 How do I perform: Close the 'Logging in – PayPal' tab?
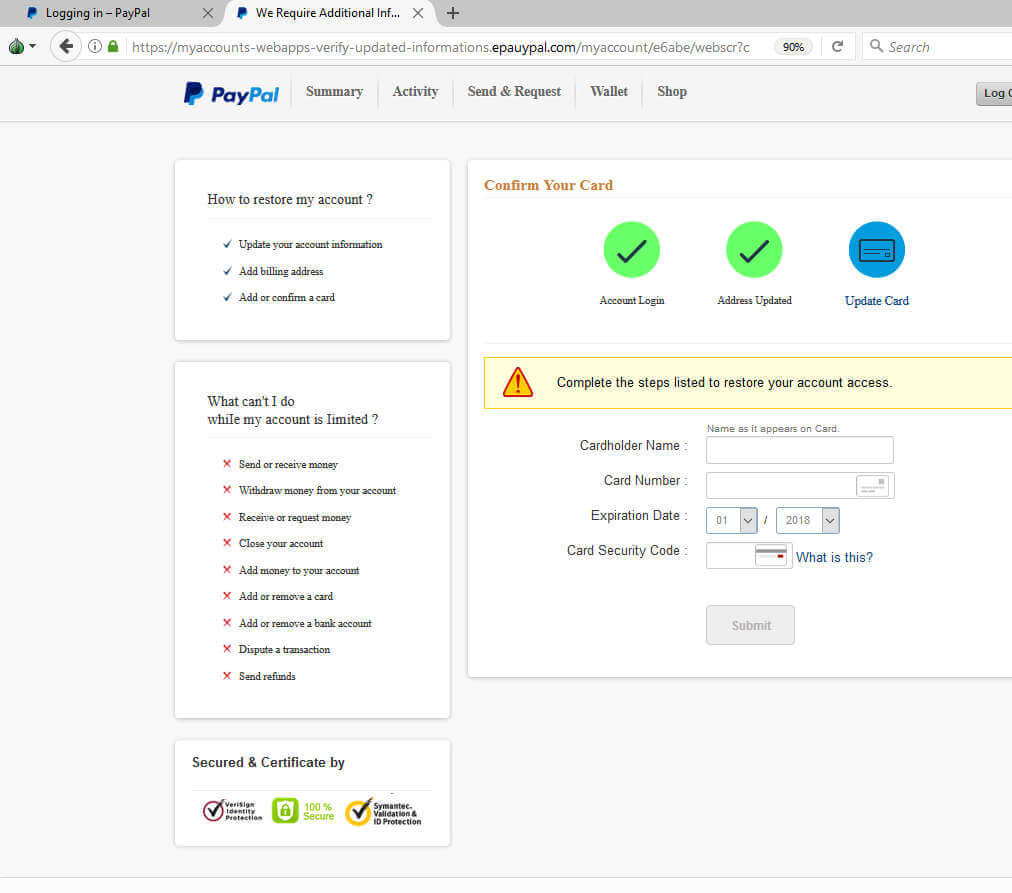pos(208,13)
